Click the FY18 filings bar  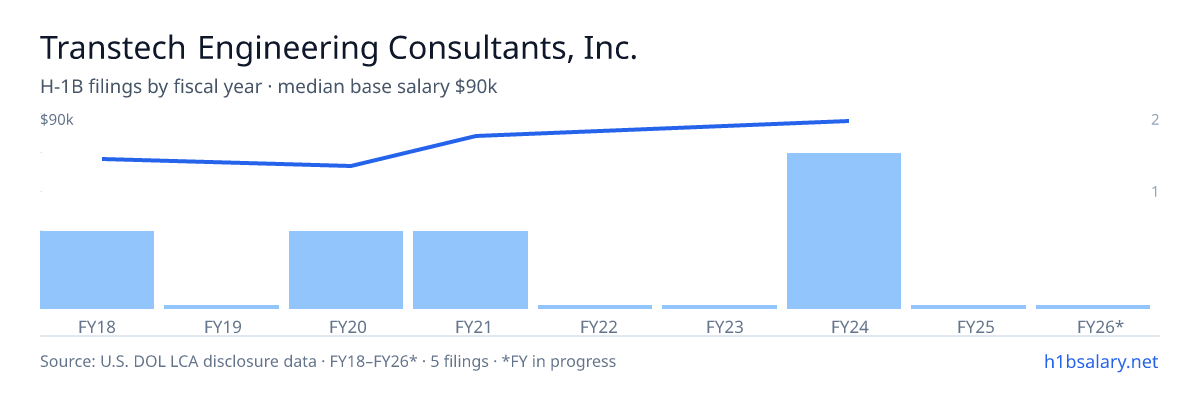coord(97,270)
